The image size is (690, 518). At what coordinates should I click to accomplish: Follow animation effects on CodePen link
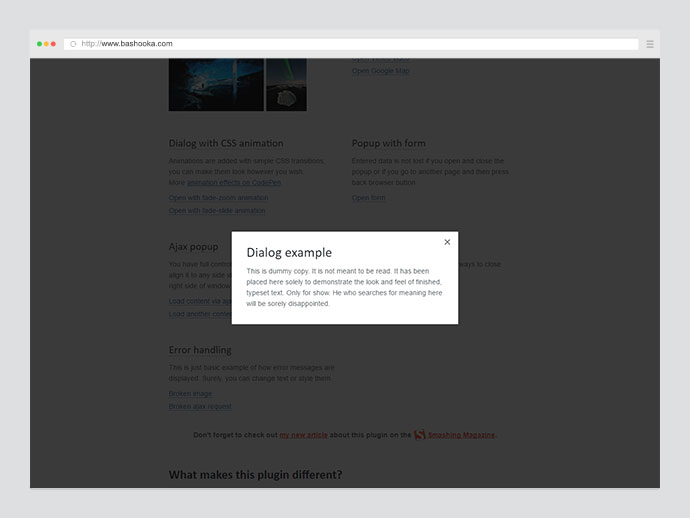coord(234,183)
